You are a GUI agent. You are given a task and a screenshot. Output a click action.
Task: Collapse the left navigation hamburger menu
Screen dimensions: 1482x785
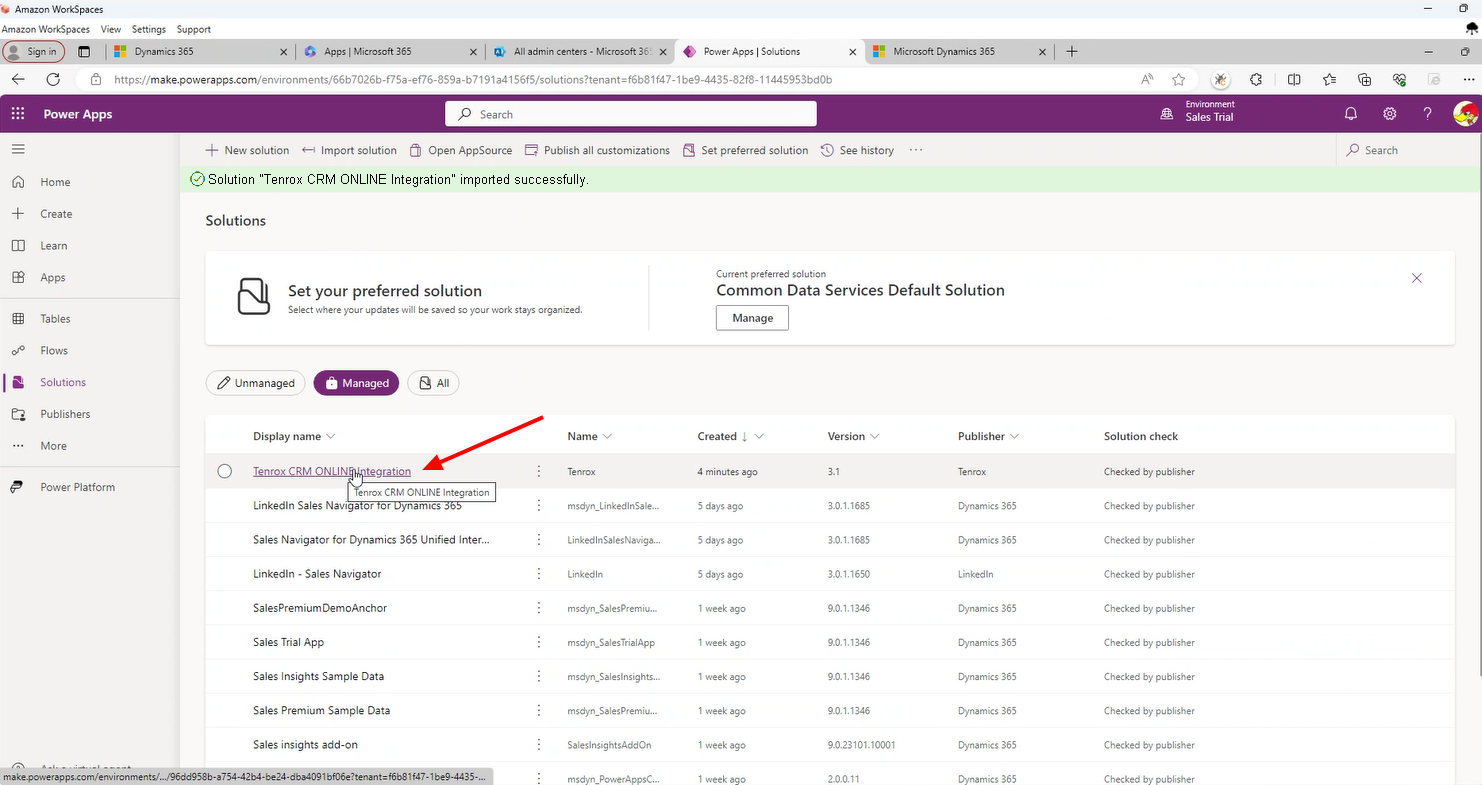[x=18, y=149]
